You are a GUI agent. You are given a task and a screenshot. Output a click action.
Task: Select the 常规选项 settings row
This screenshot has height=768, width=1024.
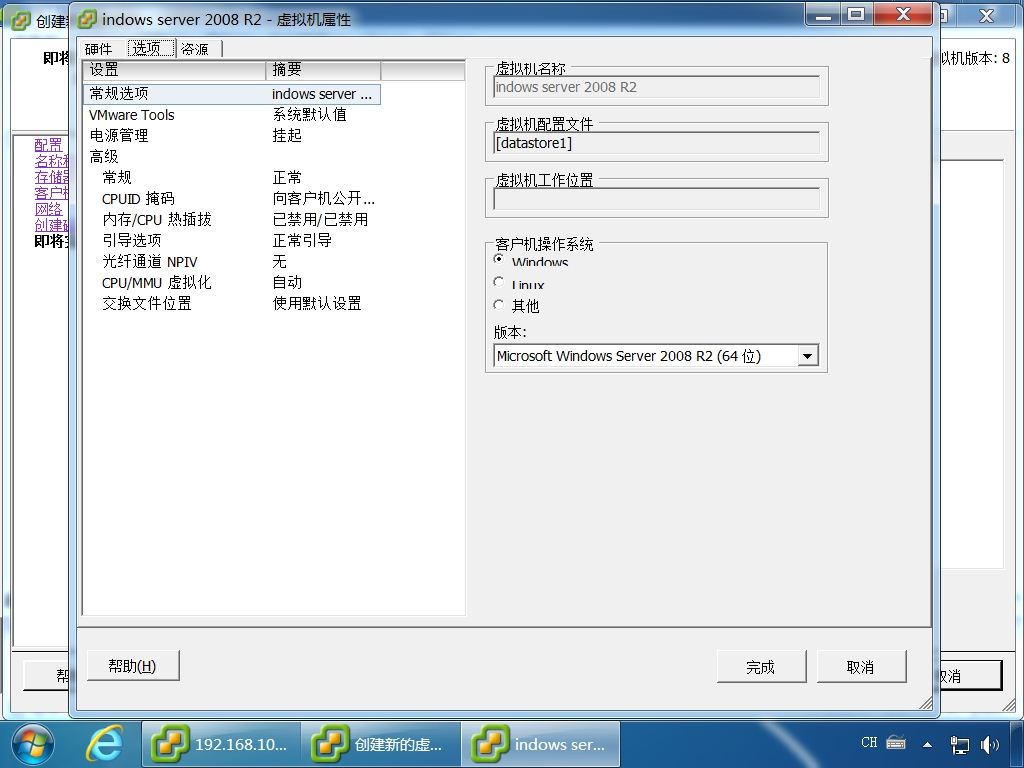(x=232, y=94)
